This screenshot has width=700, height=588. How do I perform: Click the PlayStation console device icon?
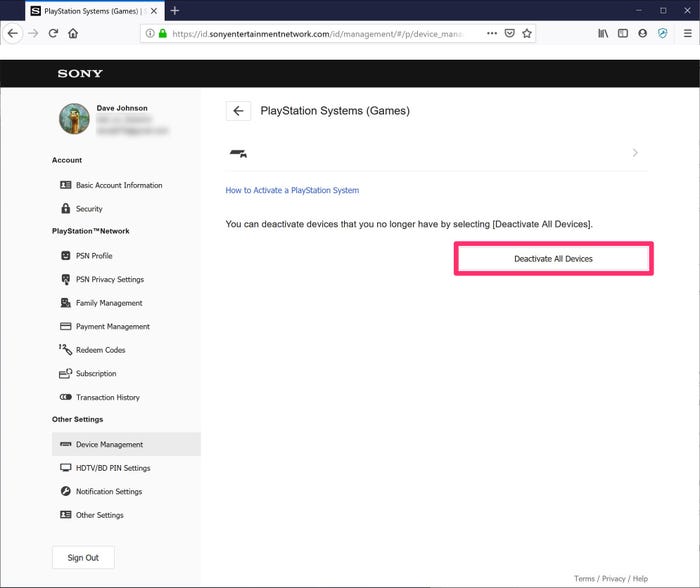(x=238, y=154)
